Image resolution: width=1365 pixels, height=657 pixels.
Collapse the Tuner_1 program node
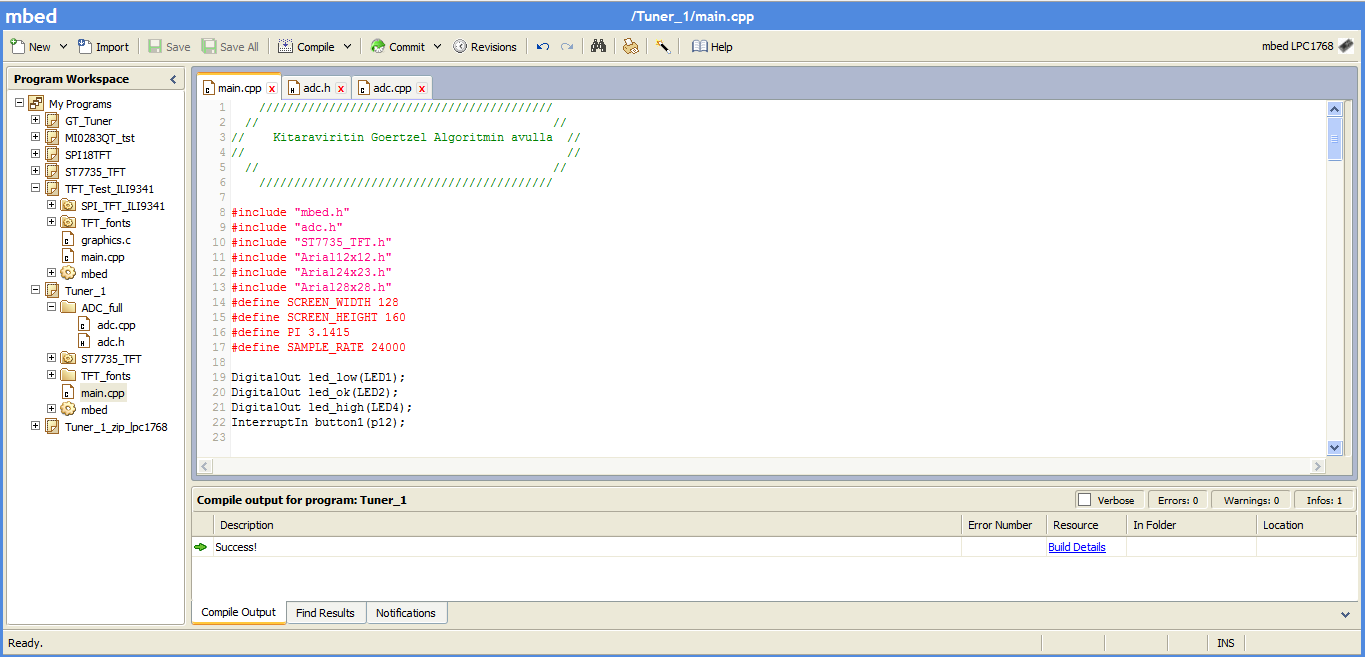pos(36,290)
